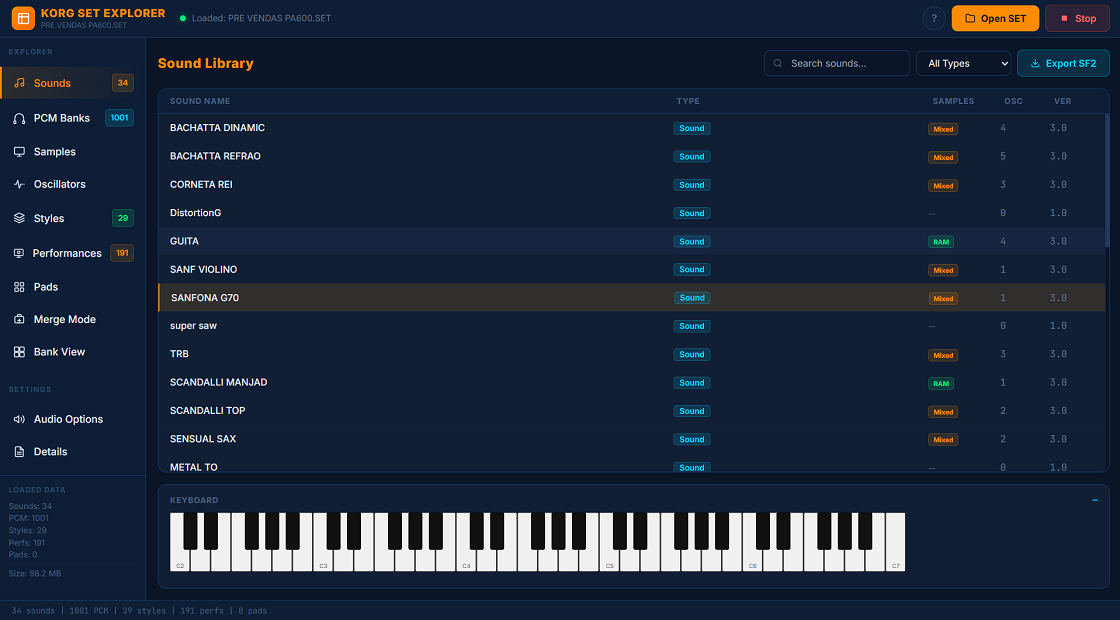Click the Bank View grid icon
1120x620 pixels.
pyautogui.click(x=19, y=352)
